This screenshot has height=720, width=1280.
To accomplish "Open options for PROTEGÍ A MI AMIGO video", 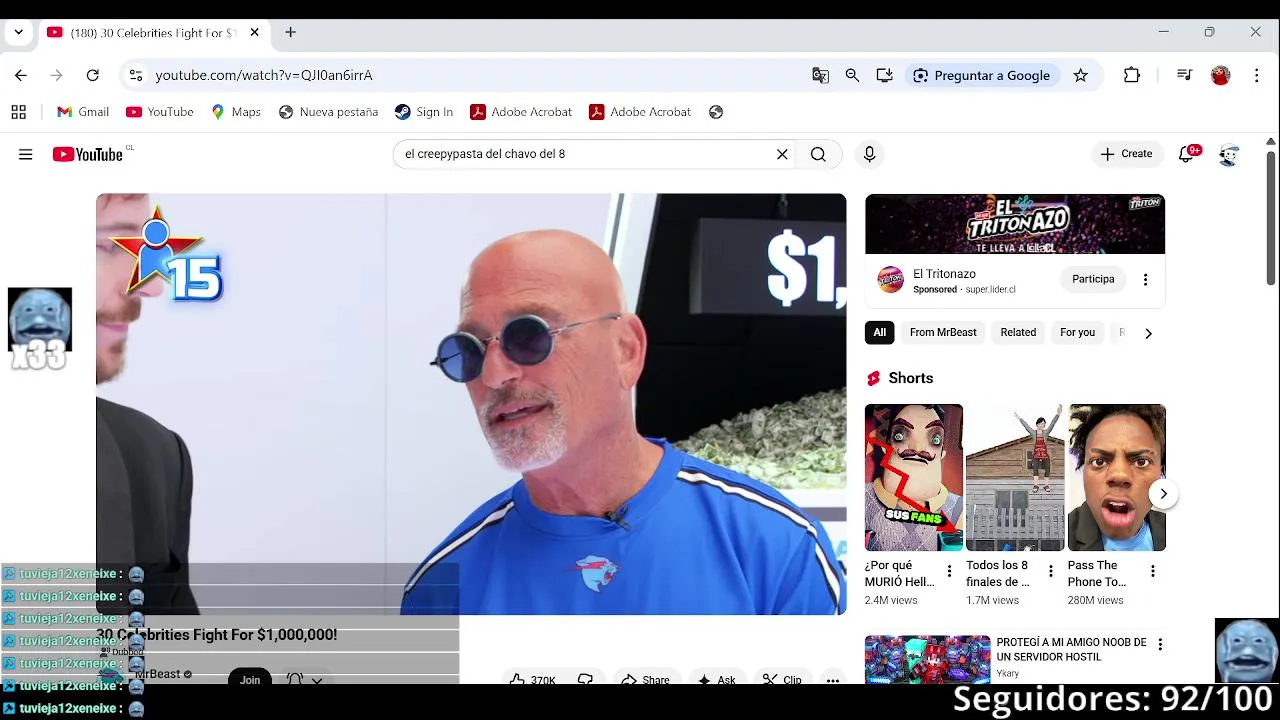I will coord(1160,645).
